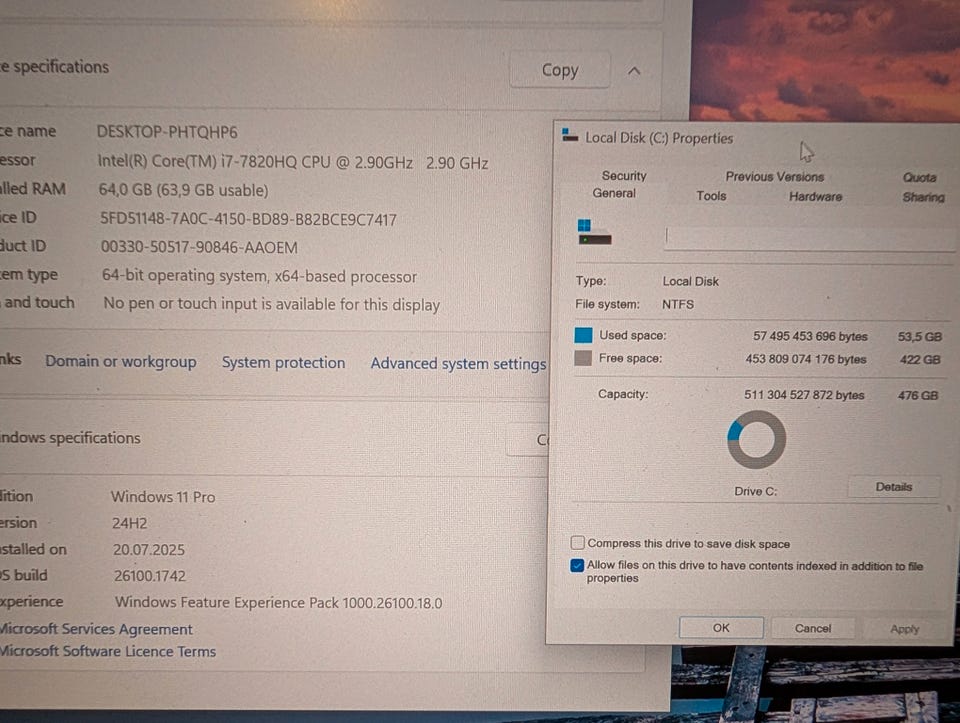
Task: Select device ID 5FD51148-7A0C-4150-BD89-B82BCE9C7417
Action: coord(249,219)
